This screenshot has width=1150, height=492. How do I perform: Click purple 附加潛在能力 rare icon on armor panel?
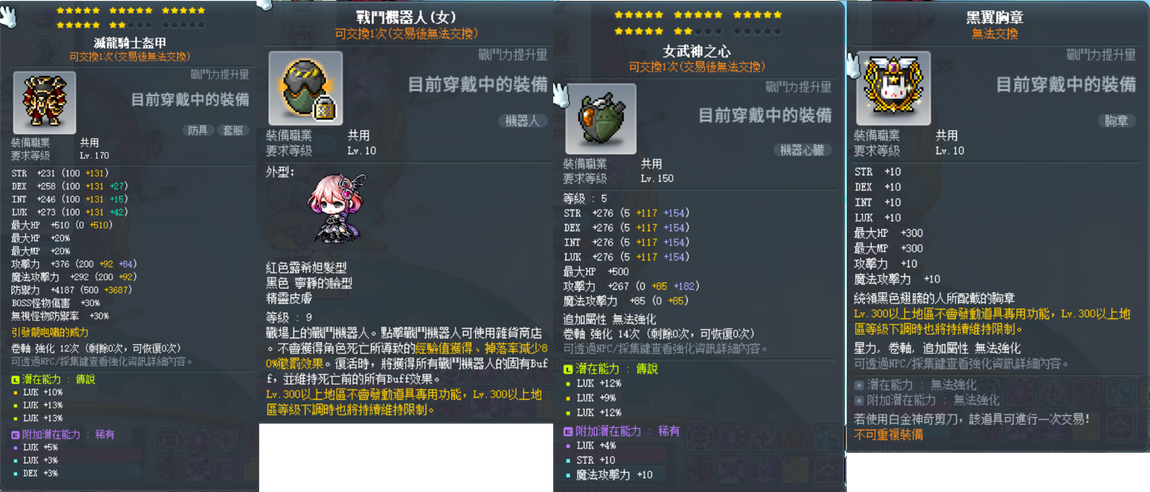(x=16, y=433)
